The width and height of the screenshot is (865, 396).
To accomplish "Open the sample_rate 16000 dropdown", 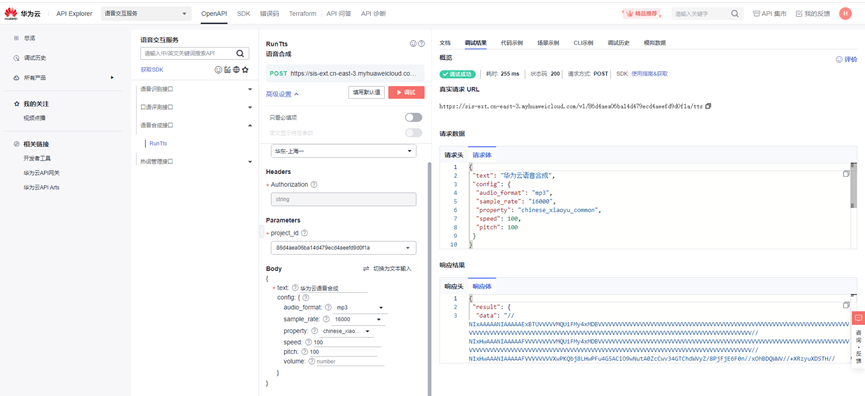I will [x=359, y=319].
